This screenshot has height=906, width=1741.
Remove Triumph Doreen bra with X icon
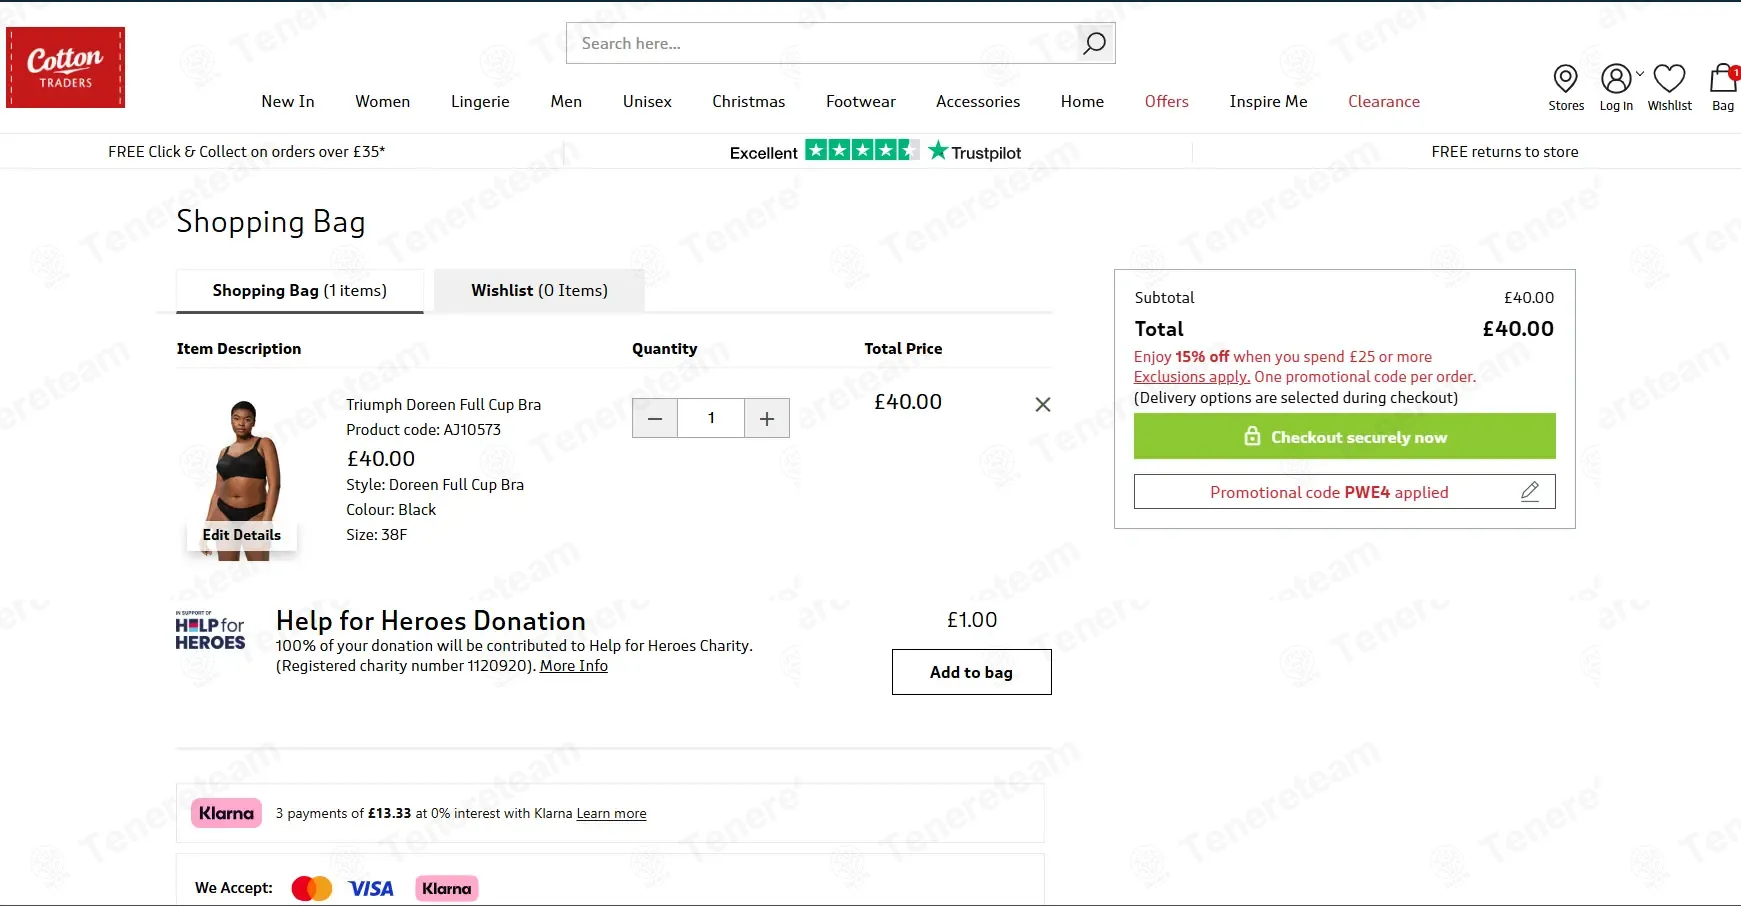click(x=1042, y=404)
